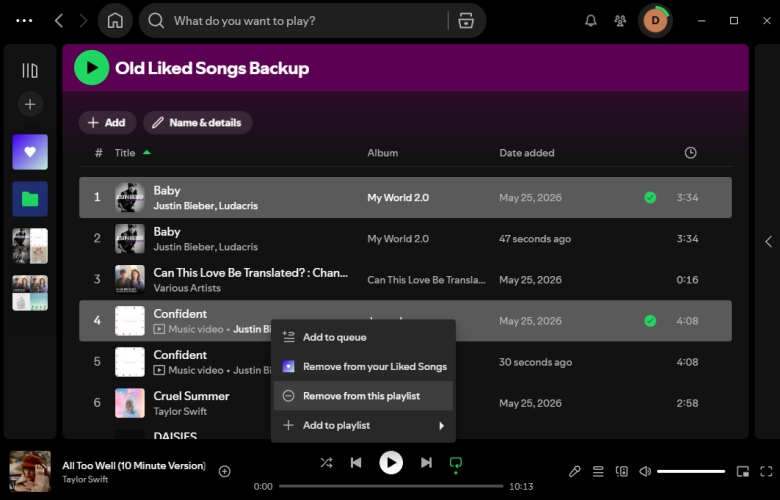Click the # column header

pyautogui.click(x=98, y=153)
